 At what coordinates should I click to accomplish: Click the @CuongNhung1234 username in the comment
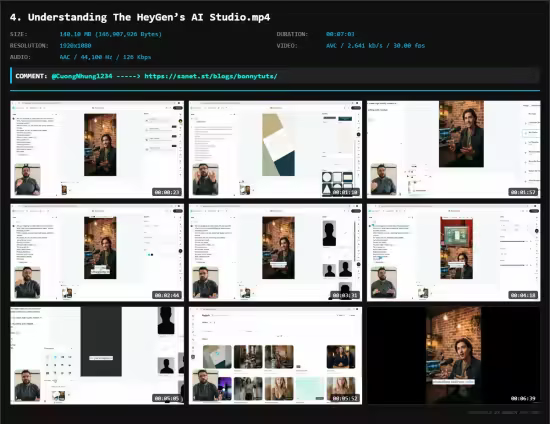click(x=82, y=76)
